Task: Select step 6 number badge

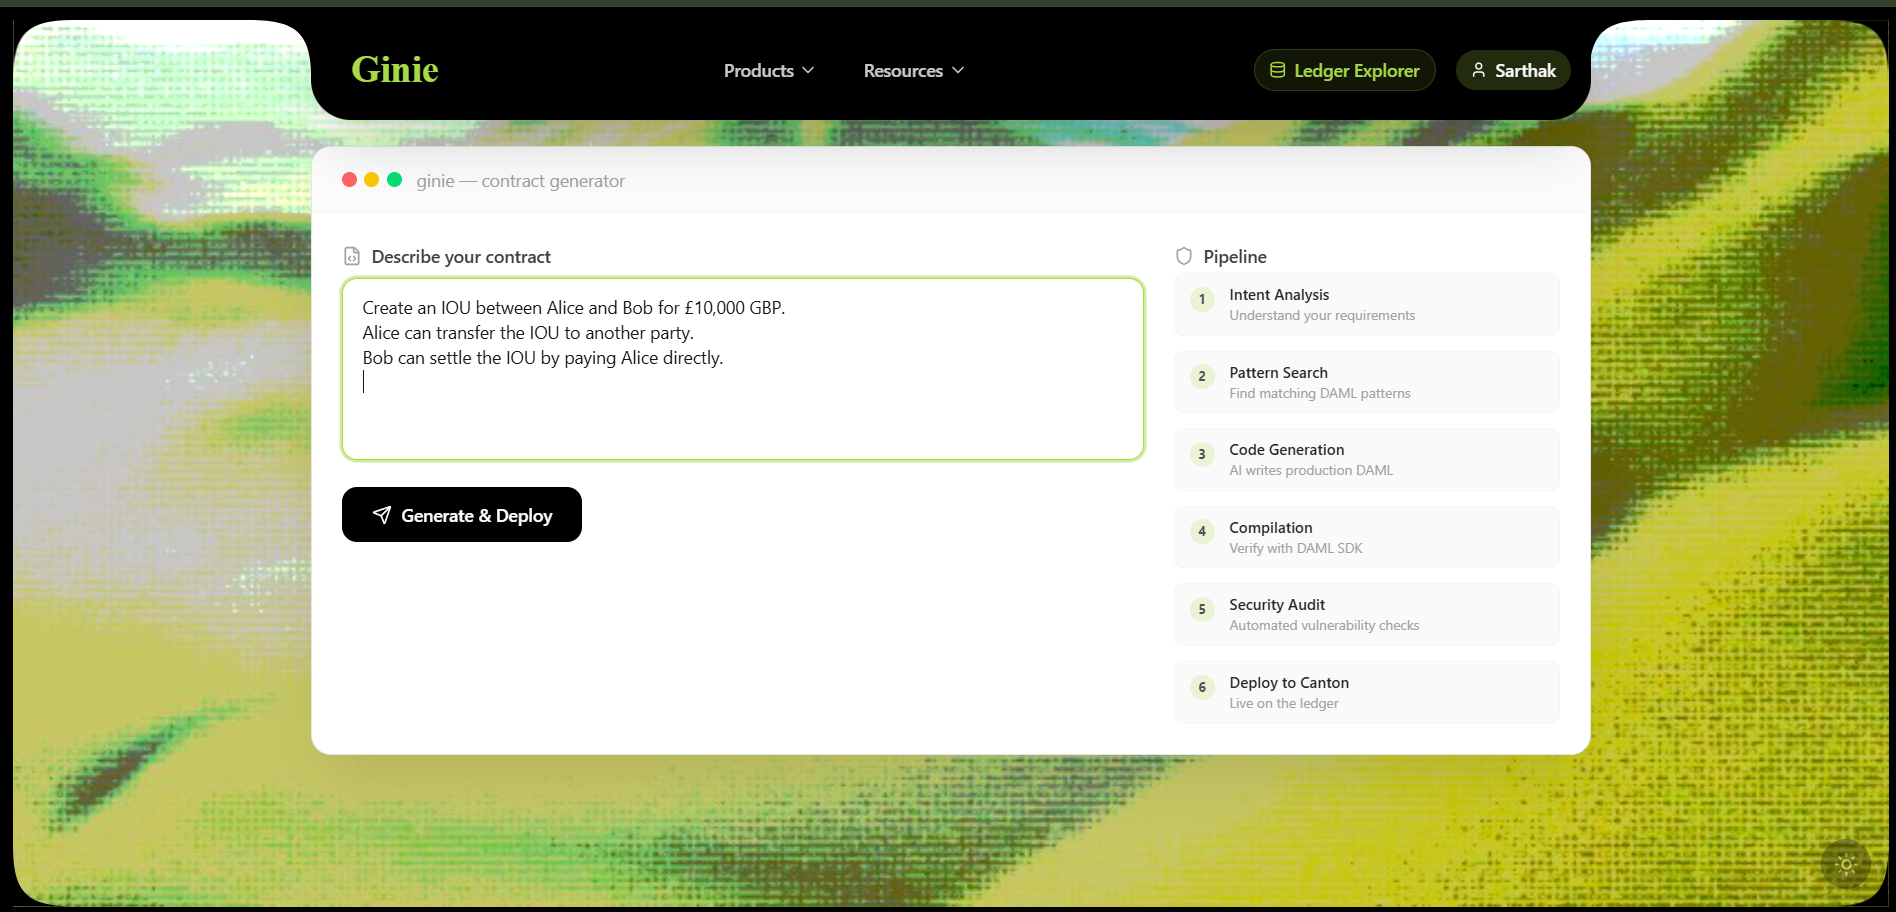Action: (x=1202, y=687)
